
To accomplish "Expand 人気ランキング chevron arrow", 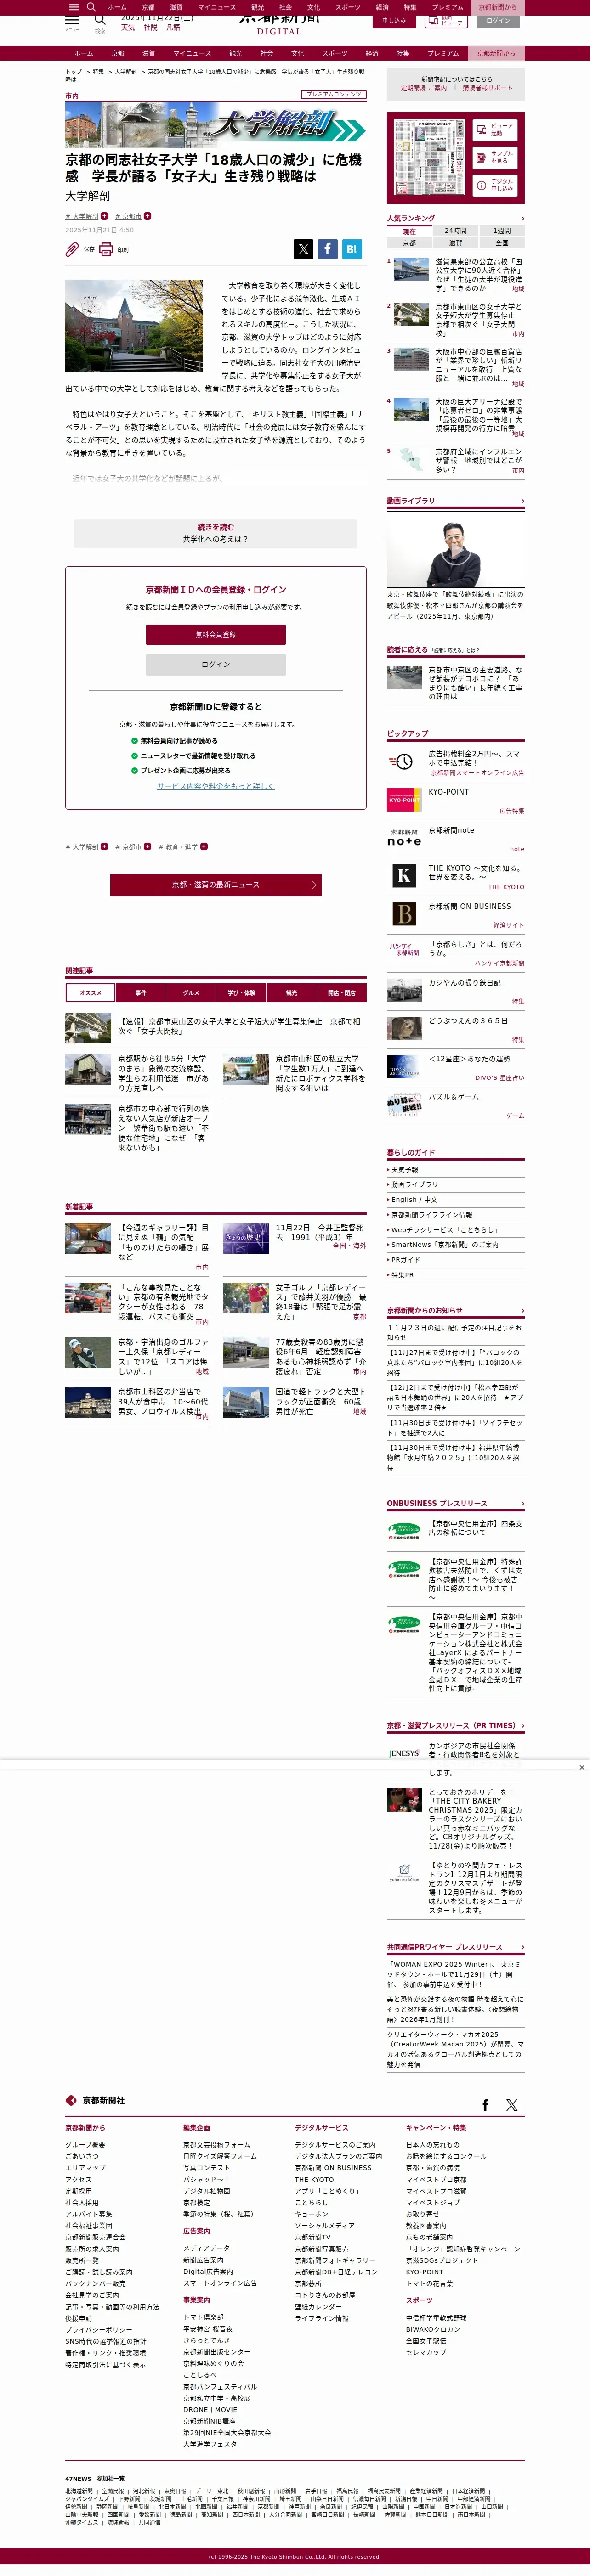I will 522,218.
